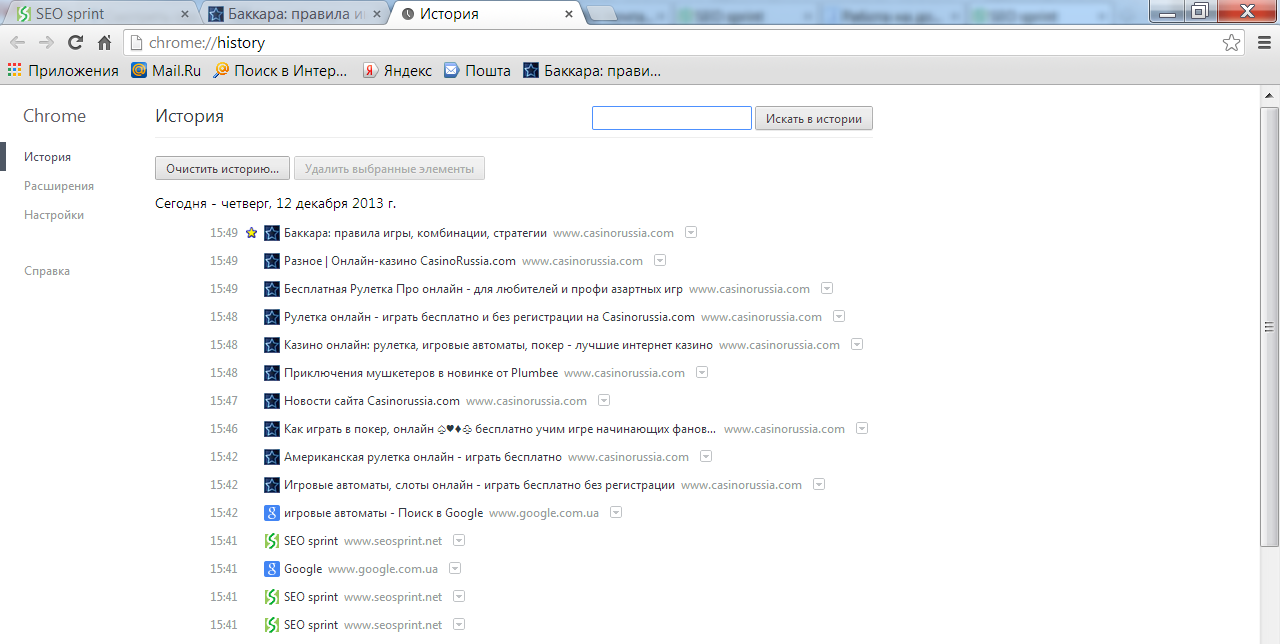Click the scrollbar up arrow
This screenshot has height=644, width=1288.
click(1269, 94)
